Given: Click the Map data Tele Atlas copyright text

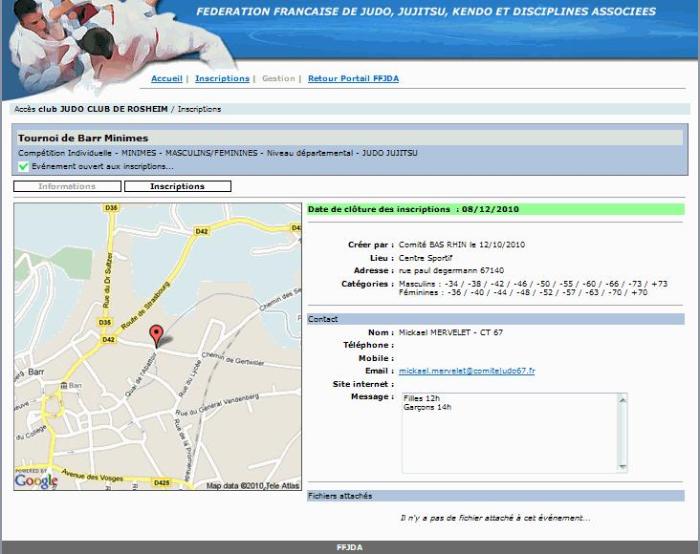Looking at the screenshot, I should coord(252,485).
